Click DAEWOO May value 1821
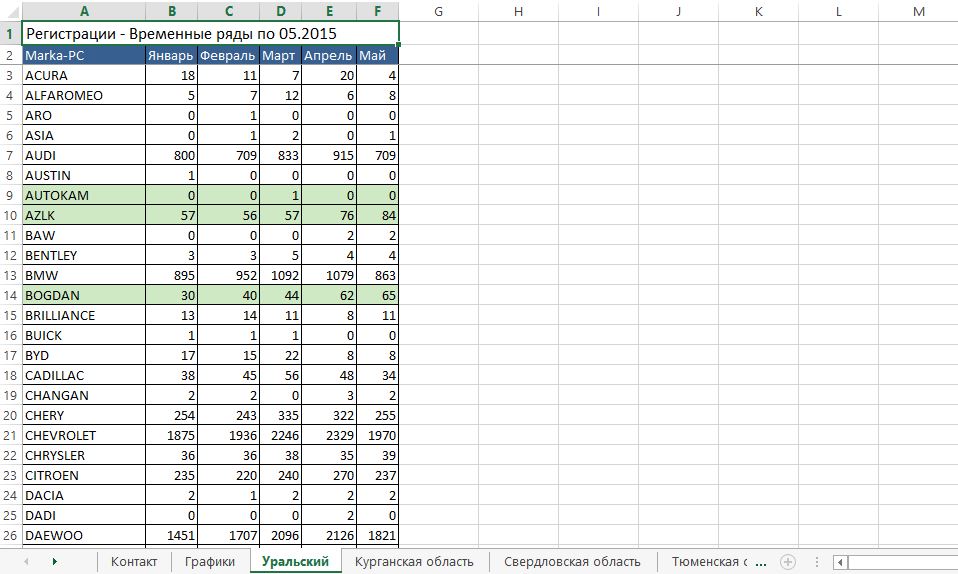This screenshot has width=958, height=574. click(x=378, y=535)
